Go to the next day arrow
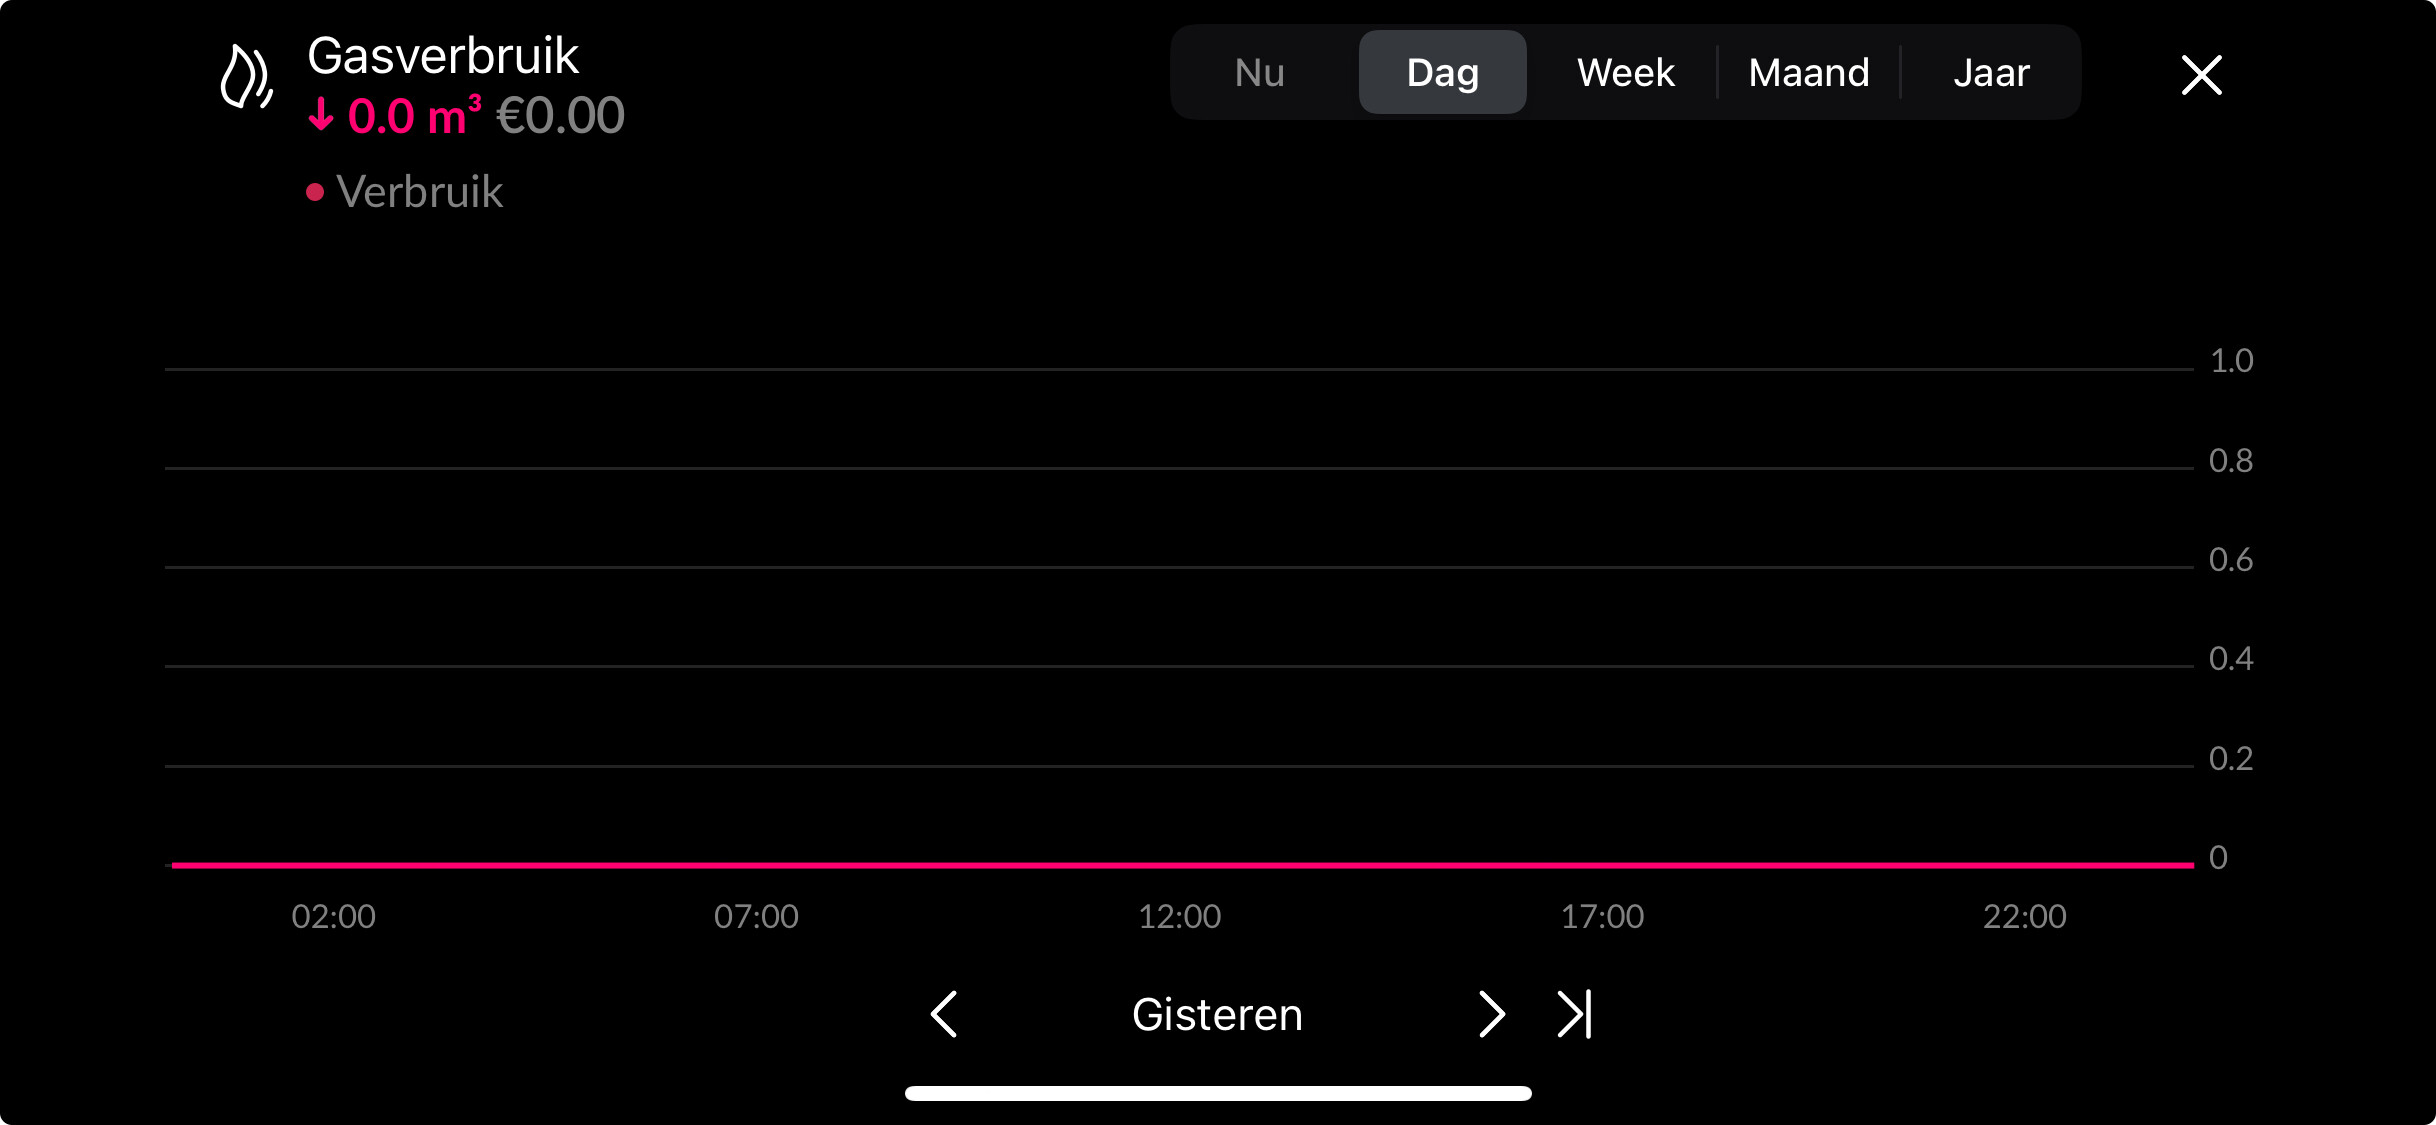 coord(1491,1014)
